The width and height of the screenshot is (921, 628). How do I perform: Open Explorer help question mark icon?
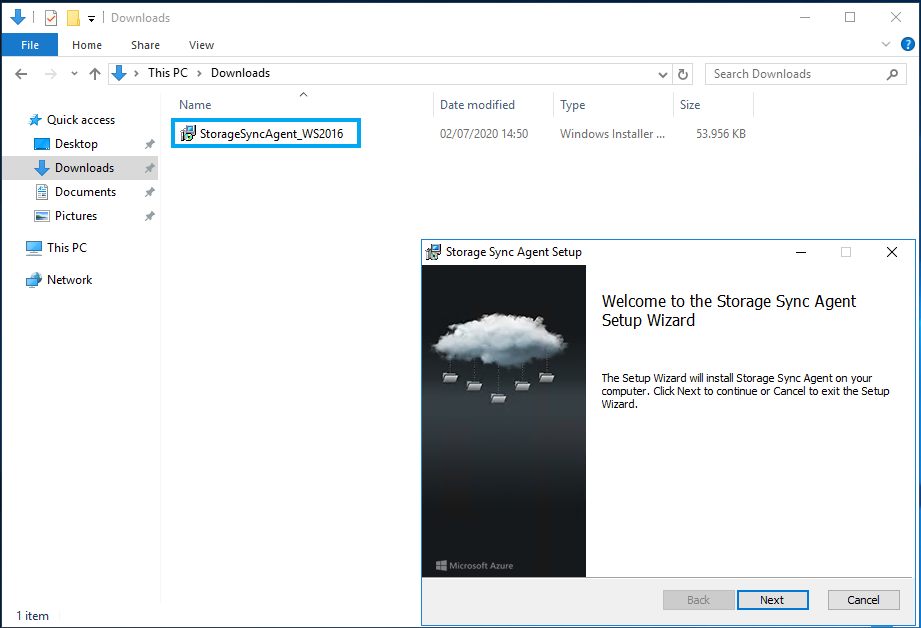907,44
